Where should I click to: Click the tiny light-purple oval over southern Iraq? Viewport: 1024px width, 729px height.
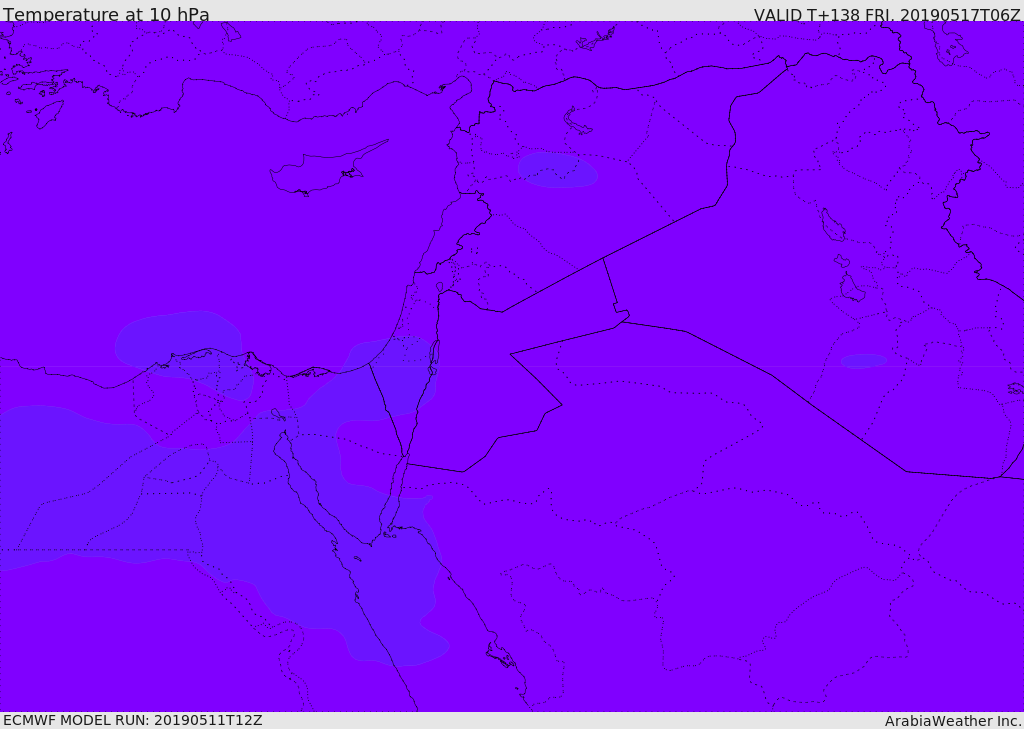[x=863, y=361]
